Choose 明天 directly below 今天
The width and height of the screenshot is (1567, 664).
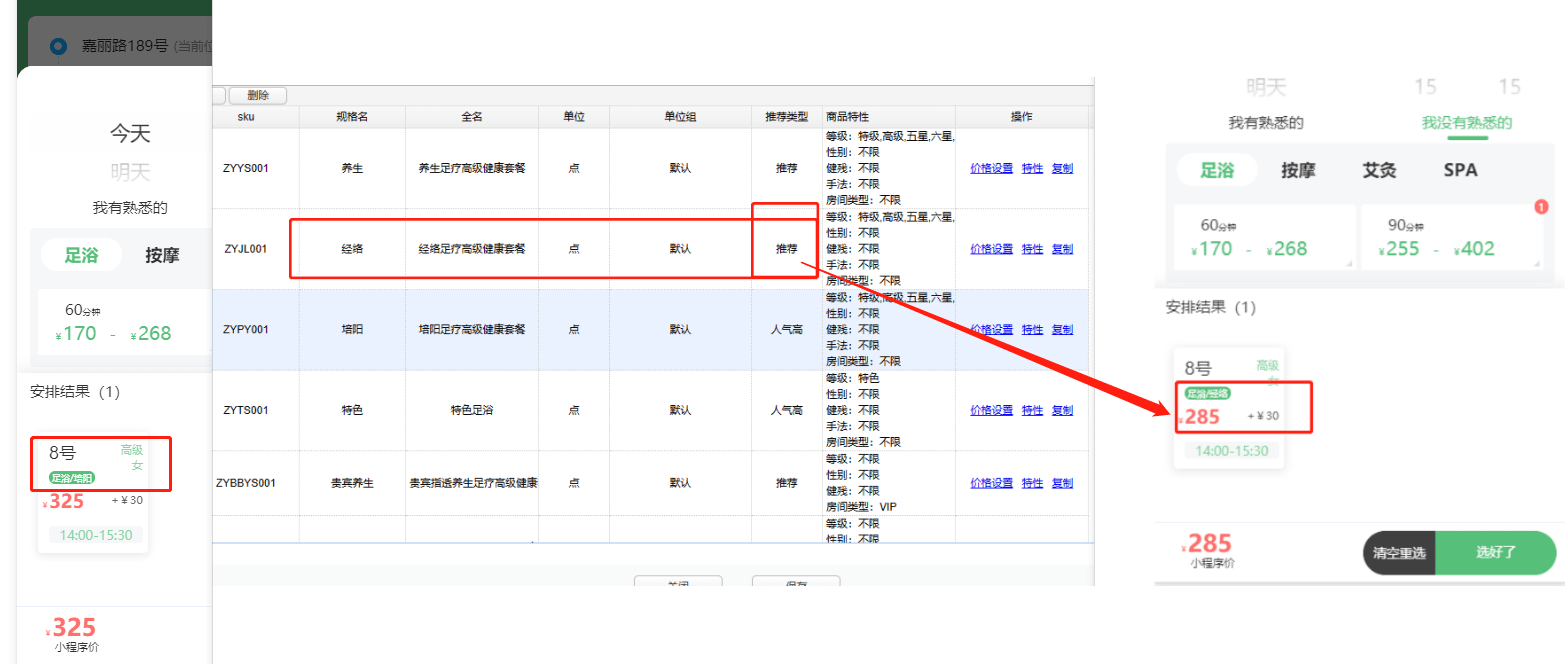(130, 172)
